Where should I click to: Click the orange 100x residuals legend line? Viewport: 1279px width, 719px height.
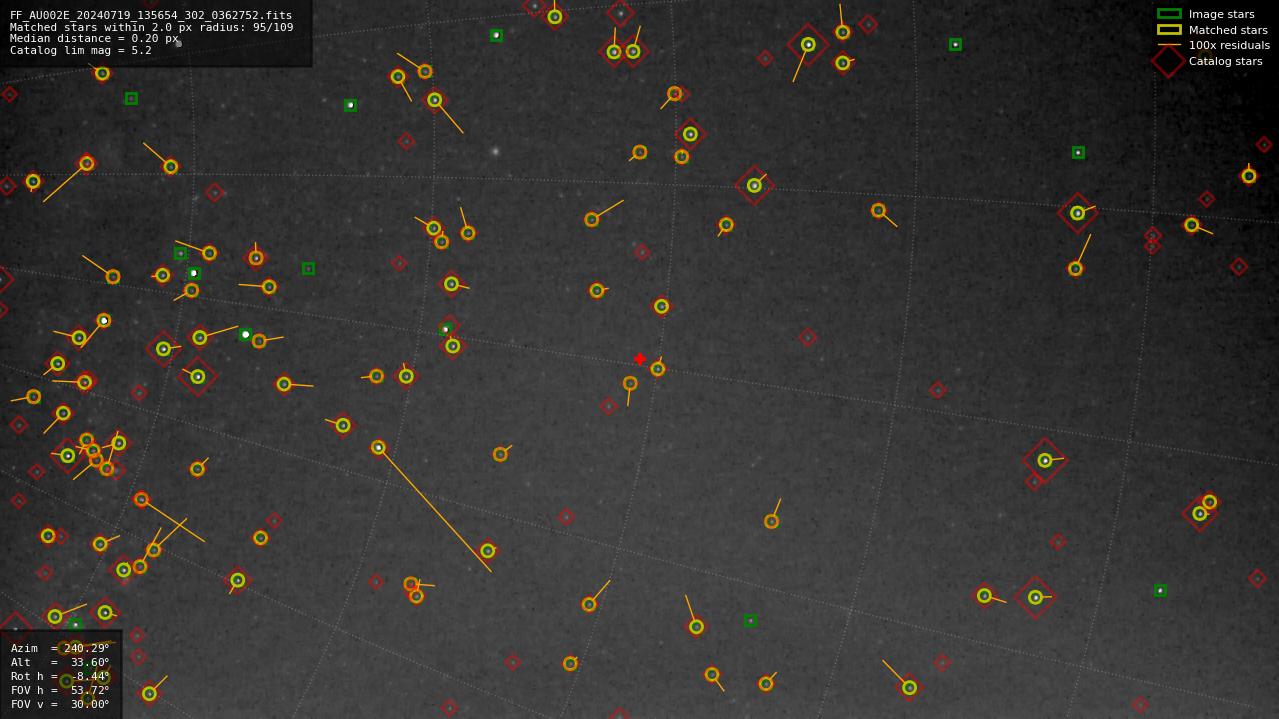[1169, 45]
